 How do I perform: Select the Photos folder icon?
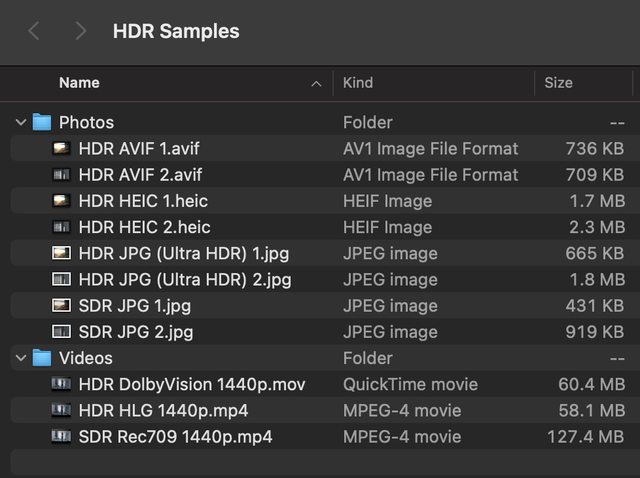42,122
